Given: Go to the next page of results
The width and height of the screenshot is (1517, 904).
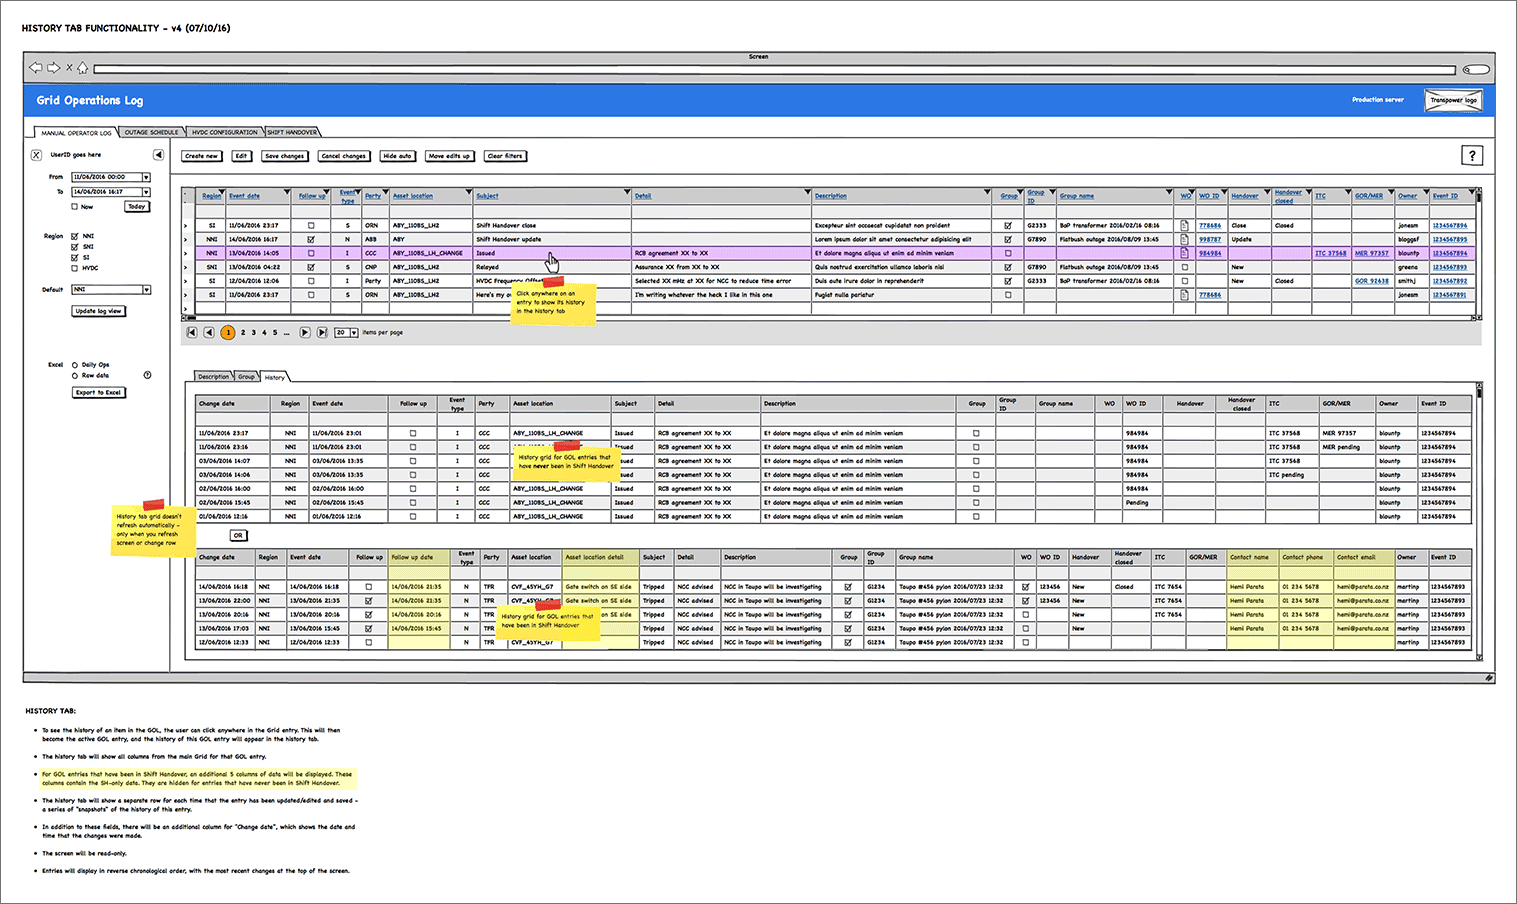Looking at the screenshot, I should [305, 332].
